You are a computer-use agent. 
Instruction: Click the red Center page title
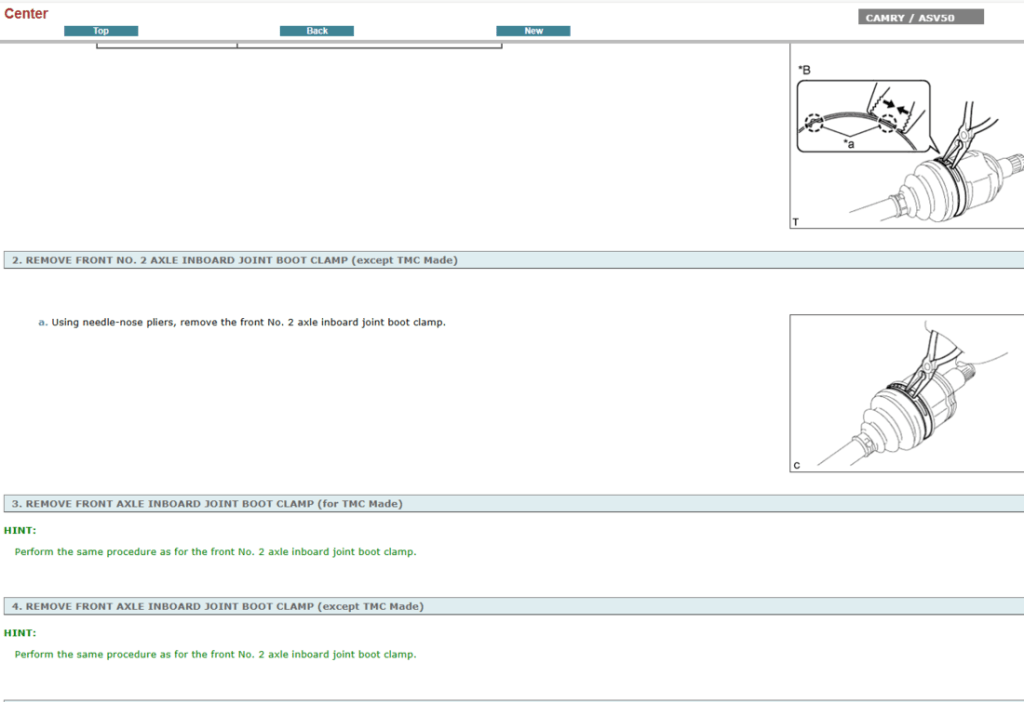(x=26, y=14)
